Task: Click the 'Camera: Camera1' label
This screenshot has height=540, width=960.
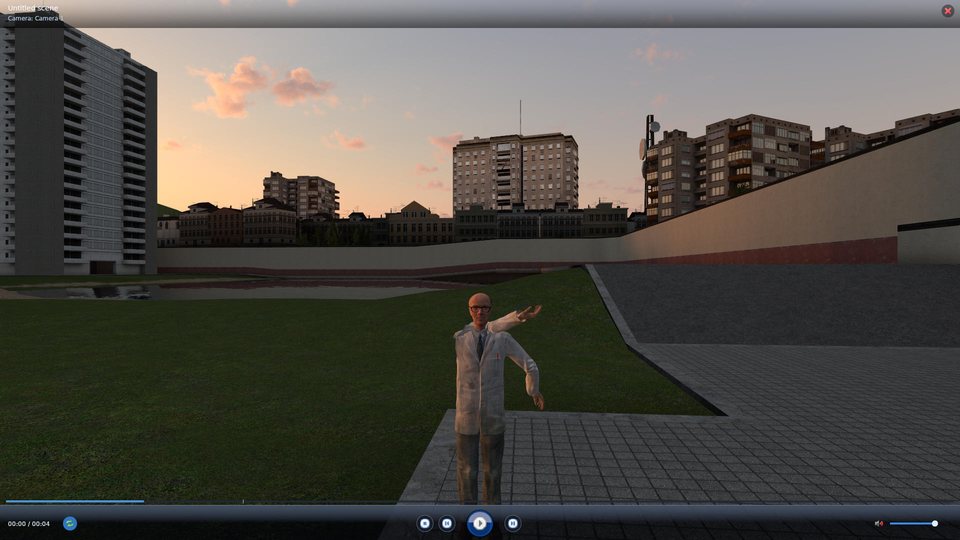Action: [x=35, y=18]
